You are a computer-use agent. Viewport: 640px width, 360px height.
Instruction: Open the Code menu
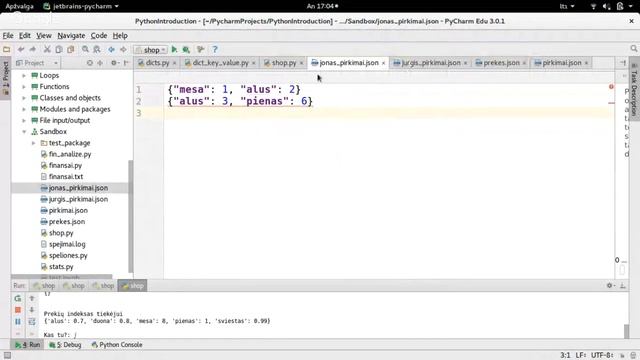coord(99,36)
